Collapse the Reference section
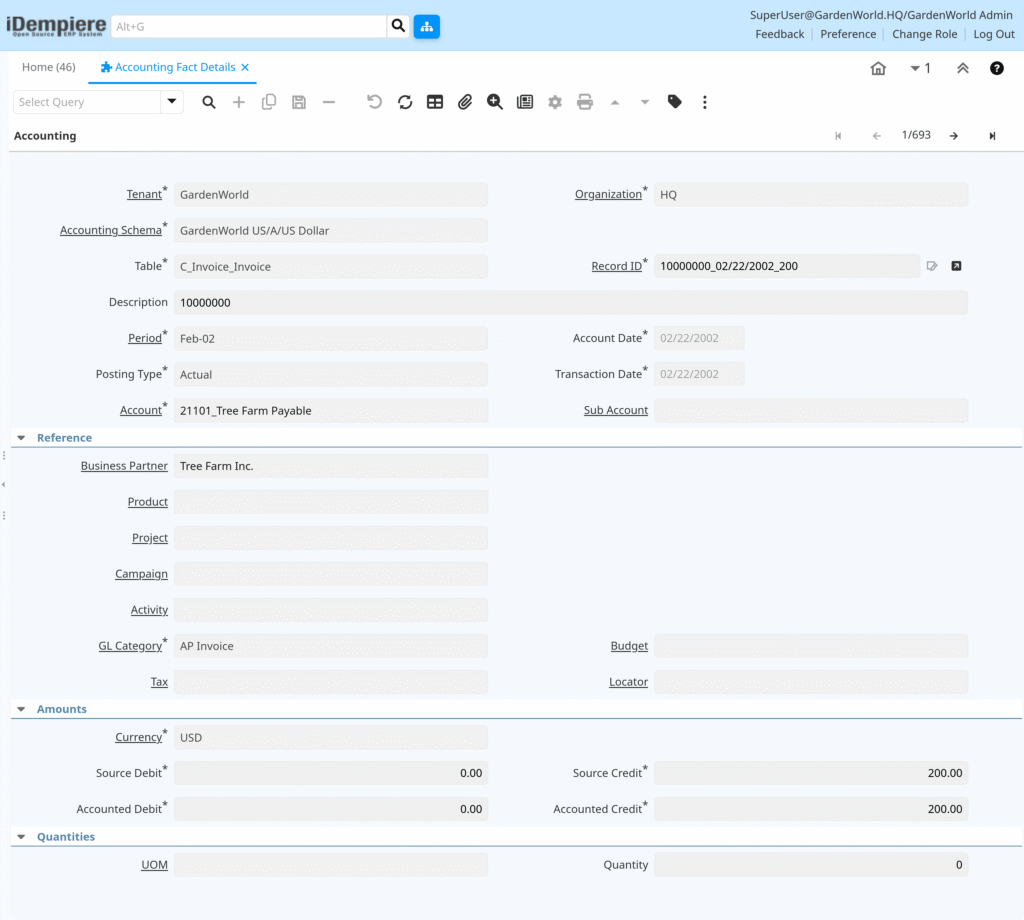This screenshot has width=1024, height=920. pyautogui.click(x=21, y=437)
